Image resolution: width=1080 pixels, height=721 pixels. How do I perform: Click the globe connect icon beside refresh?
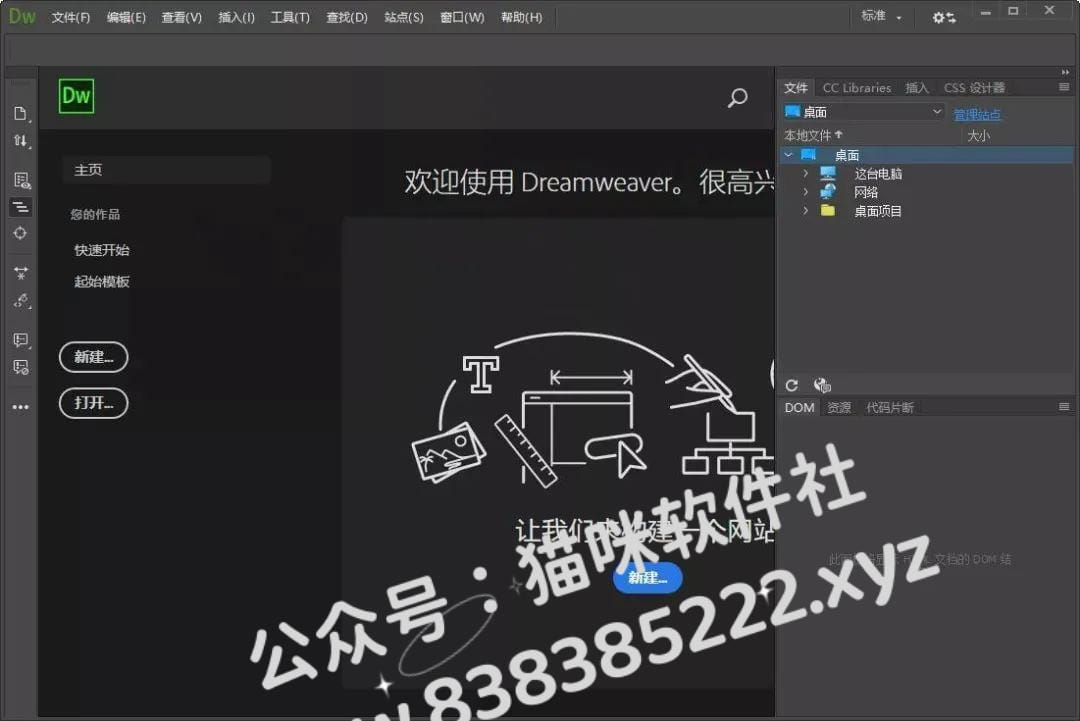[x=822, y=385]
